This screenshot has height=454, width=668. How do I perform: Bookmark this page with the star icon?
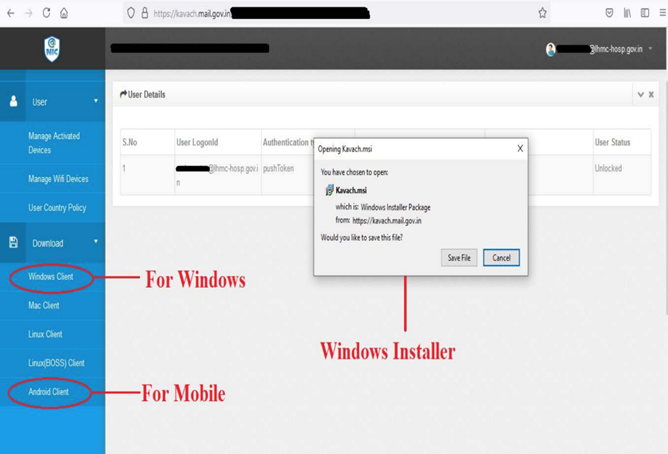pos(542,13)
